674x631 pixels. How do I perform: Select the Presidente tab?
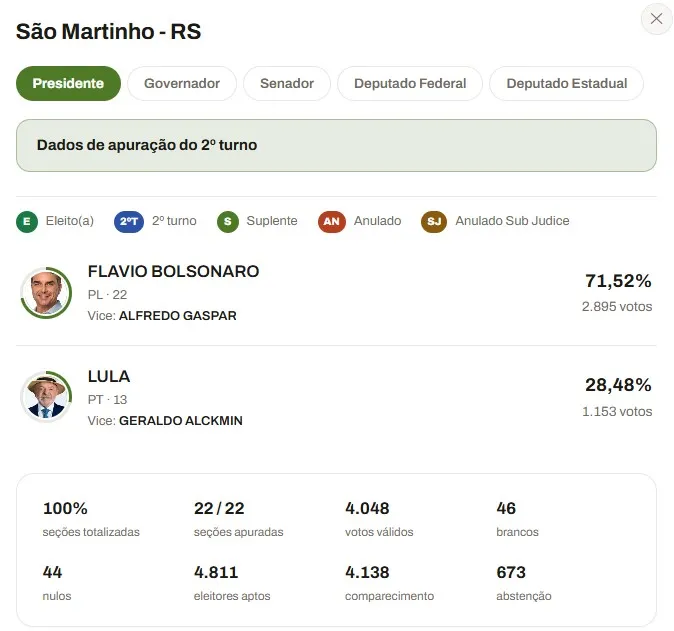pyautogui.click(x=68, y=83)
